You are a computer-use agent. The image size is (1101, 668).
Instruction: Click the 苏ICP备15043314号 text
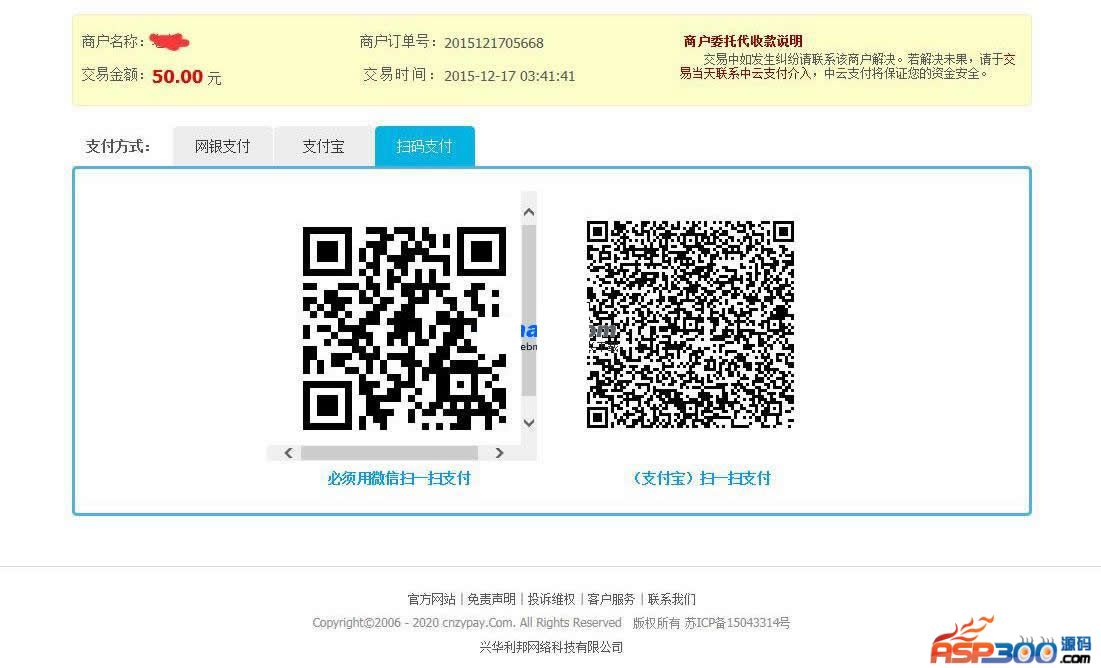pyautogui.click(x=737, y=623)
